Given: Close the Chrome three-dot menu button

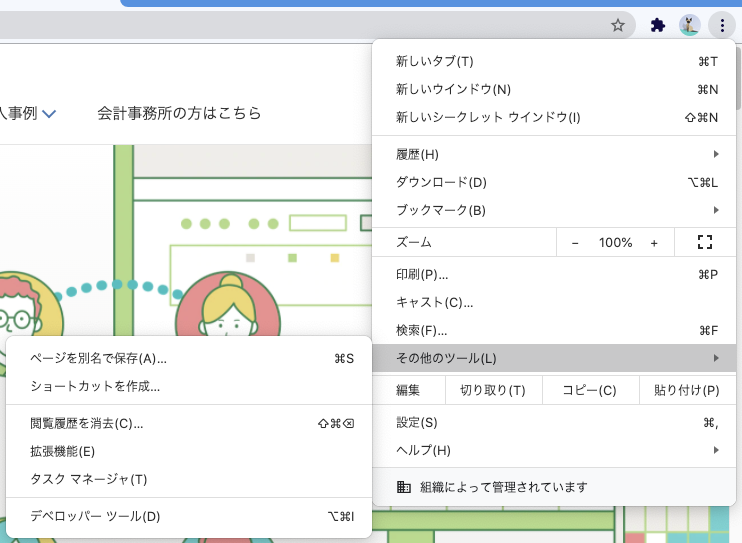Looking at the screenshot, I should pyautogui.click(x=722, y=25).
